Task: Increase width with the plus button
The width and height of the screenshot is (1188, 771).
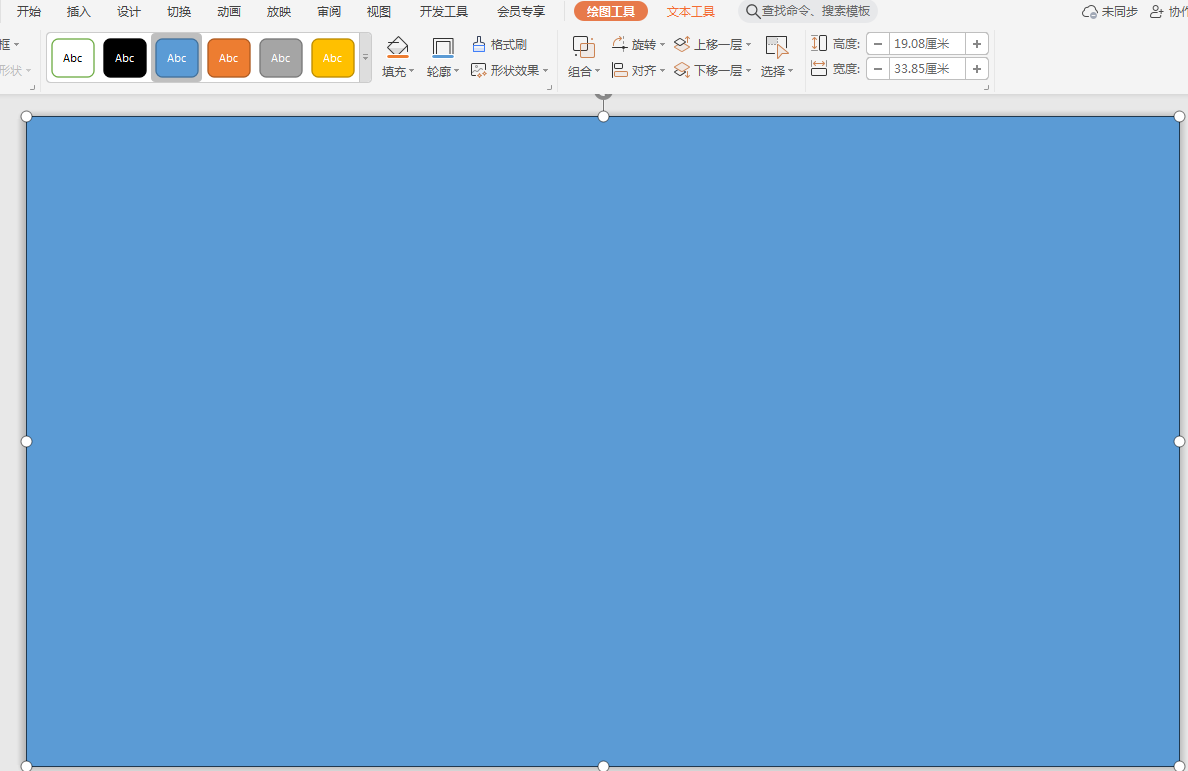Action: 977,69
